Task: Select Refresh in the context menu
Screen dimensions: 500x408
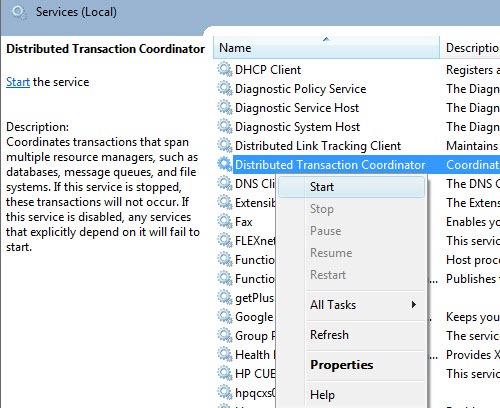Action: pyautogui.click(x=329, y=335)
